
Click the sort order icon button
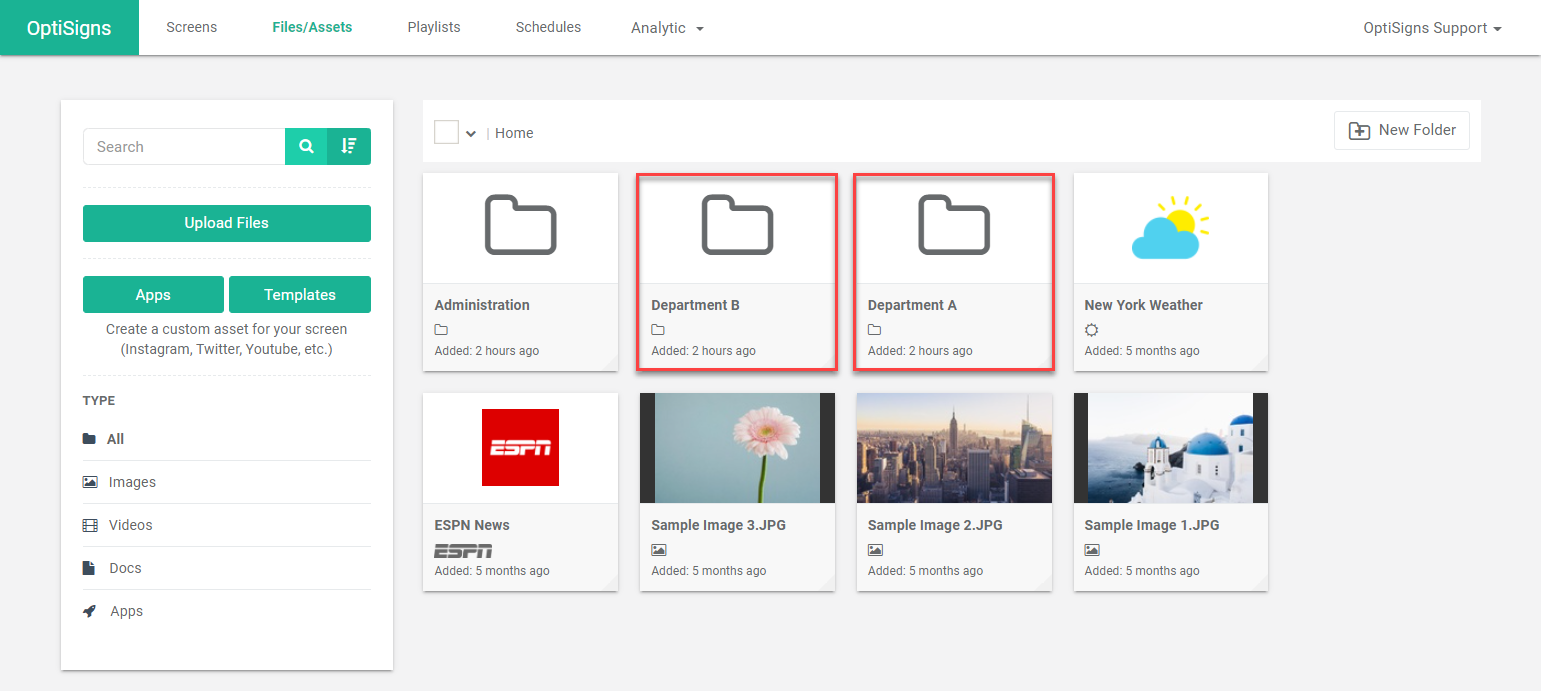point(349,146)
